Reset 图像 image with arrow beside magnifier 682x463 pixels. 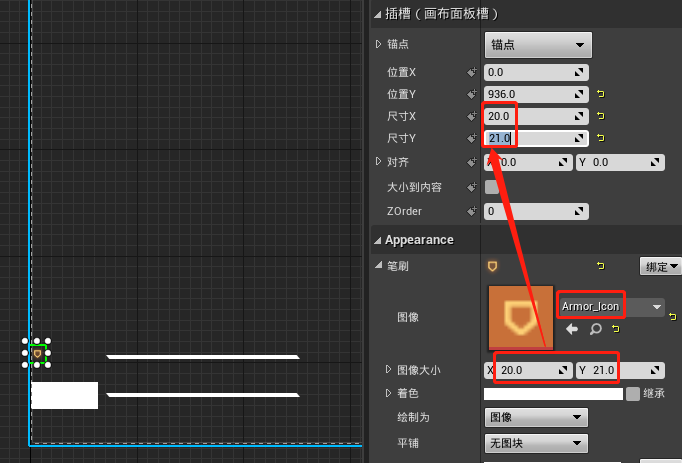(615, 329)
